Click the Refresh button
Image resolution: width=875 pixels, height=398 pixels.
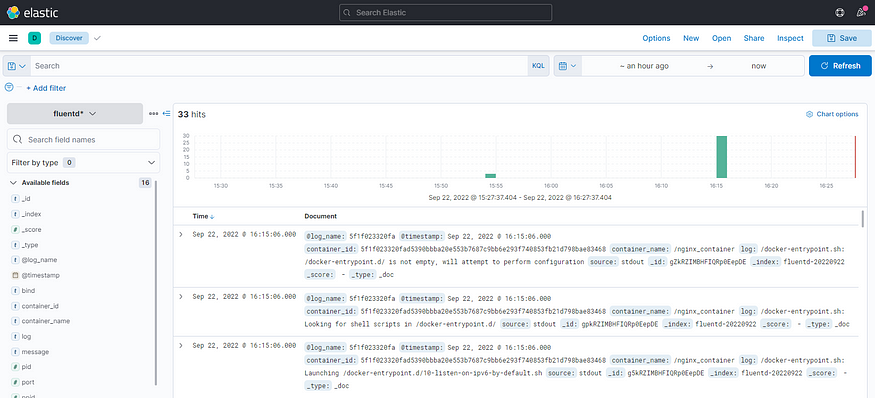(840, 66)
